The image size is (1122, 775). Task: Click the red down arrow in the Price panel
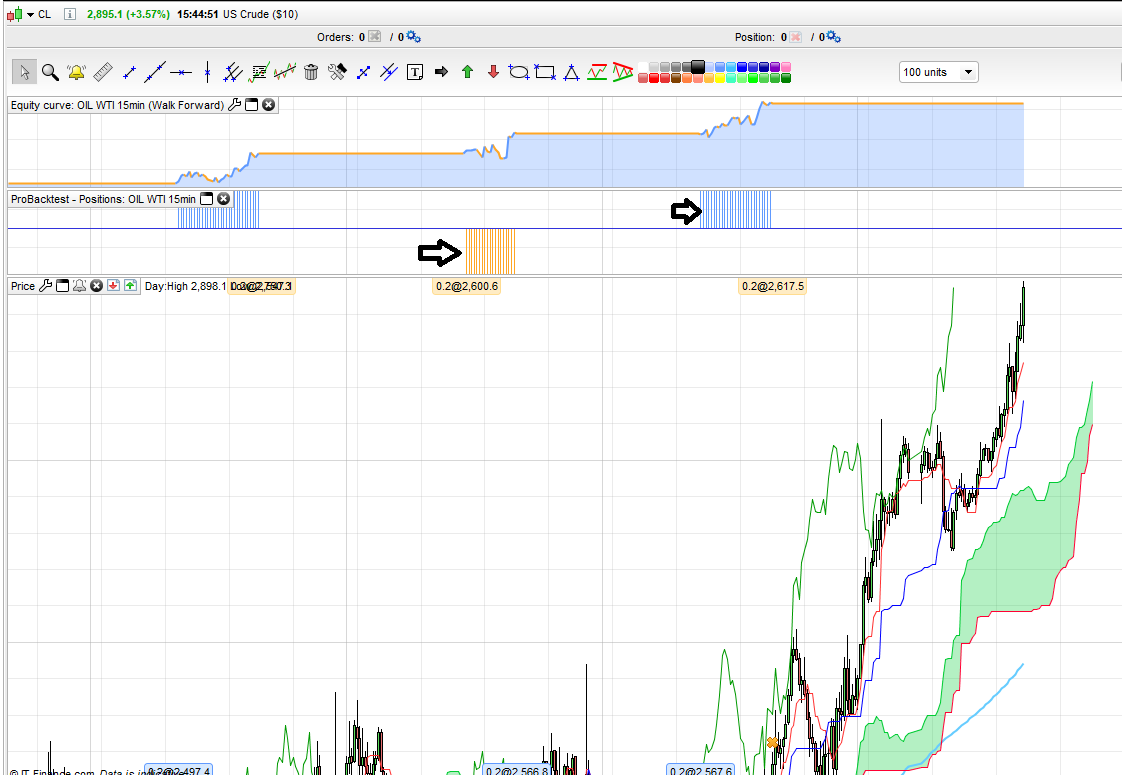point(113,286)
